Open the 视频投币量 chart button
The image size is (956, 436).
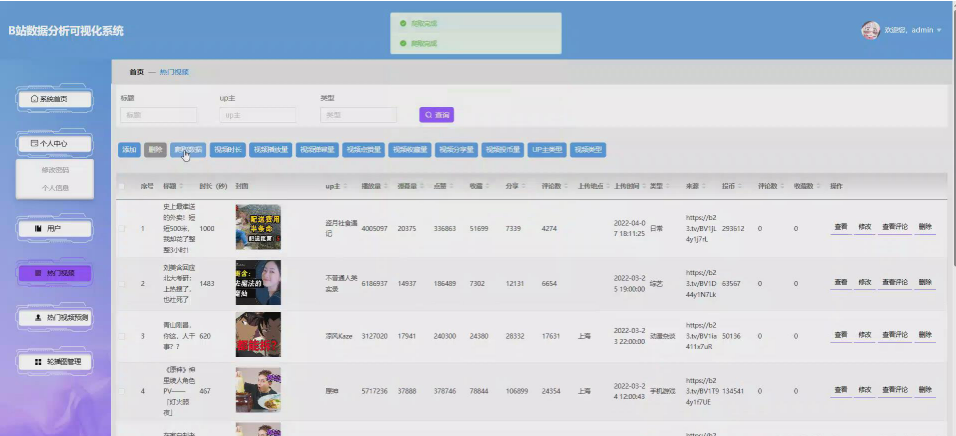tap(502, 150)
